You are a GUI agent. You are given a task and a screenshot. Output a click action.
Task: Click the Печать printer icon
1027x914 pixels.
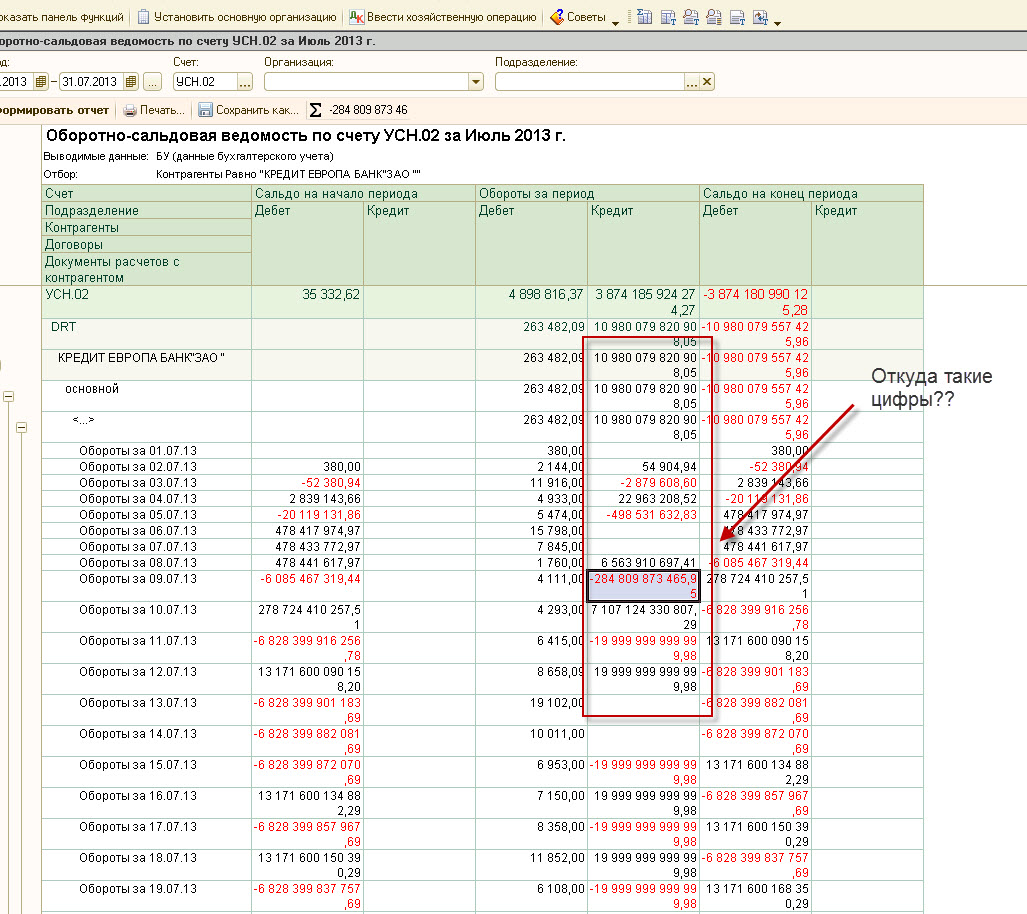pyautogui.click(x=130, y=110)
